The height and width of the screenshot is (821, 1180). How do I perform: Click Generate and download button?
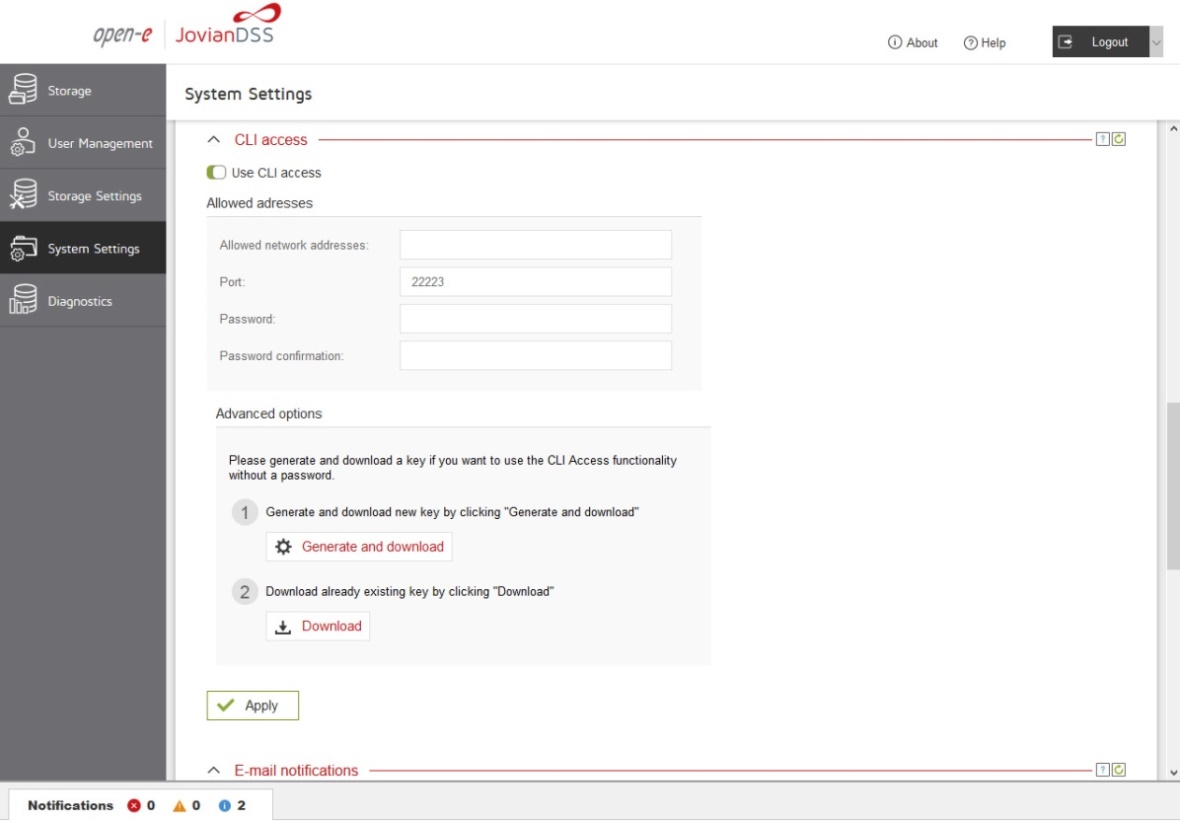coord(359,547)
